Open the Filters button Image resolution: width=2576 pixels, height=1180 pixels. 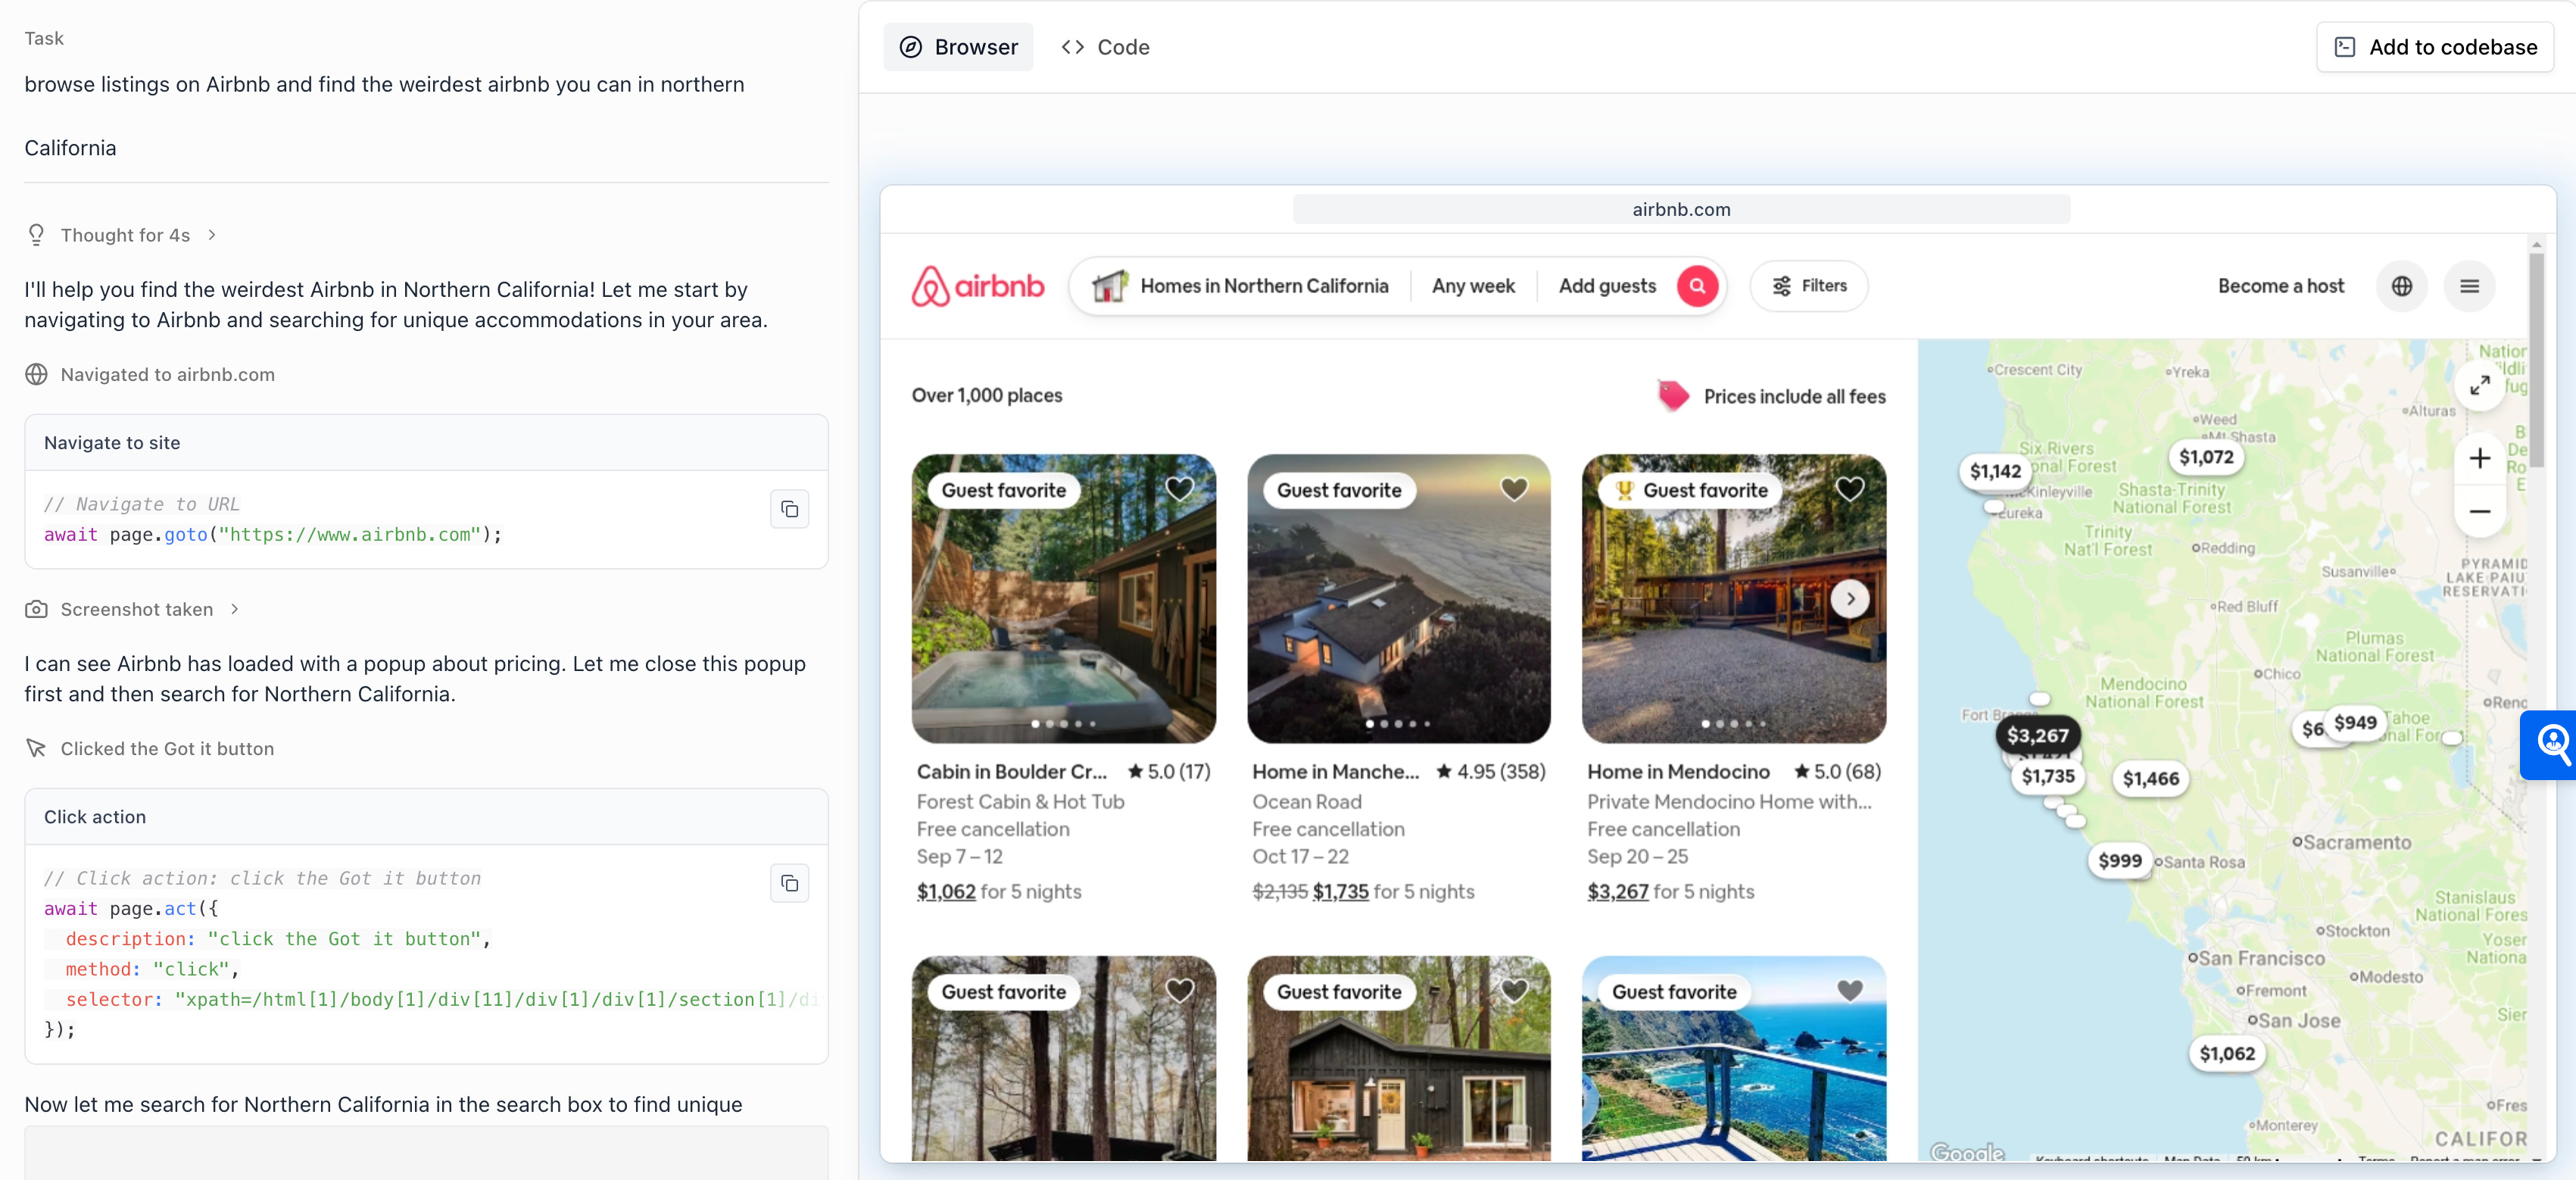click(x=1808, y=286)
